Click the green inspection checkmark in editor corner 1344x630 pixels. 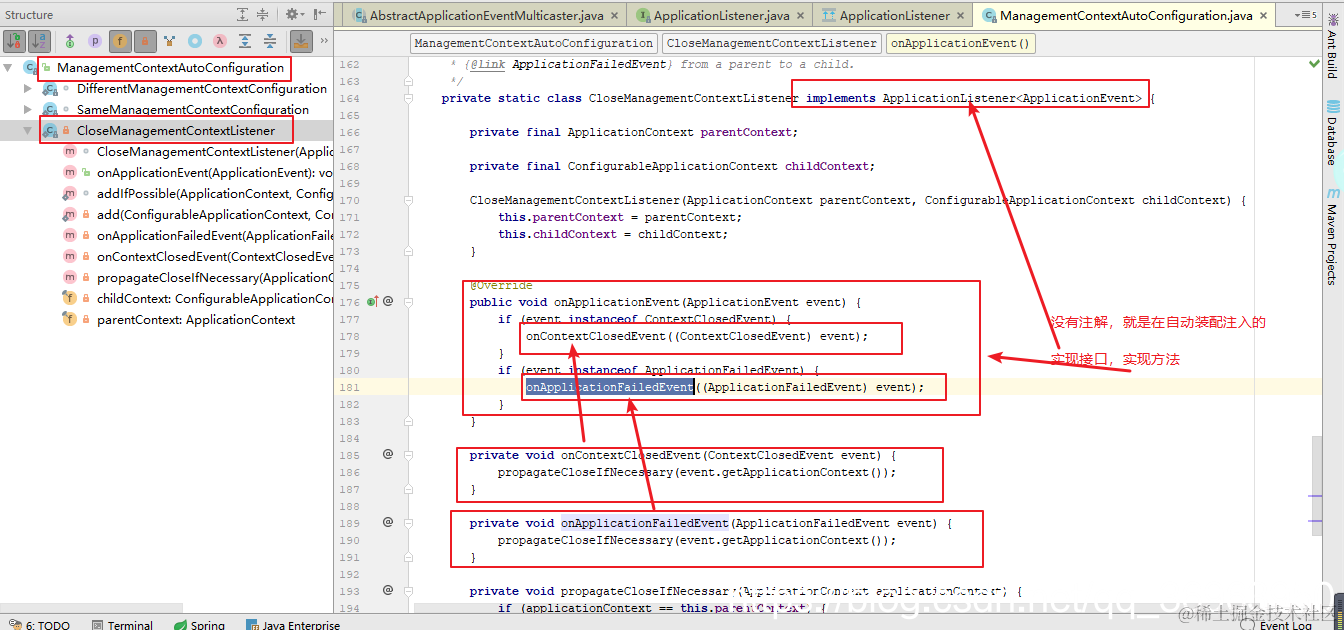click(x=1314, y=64)
